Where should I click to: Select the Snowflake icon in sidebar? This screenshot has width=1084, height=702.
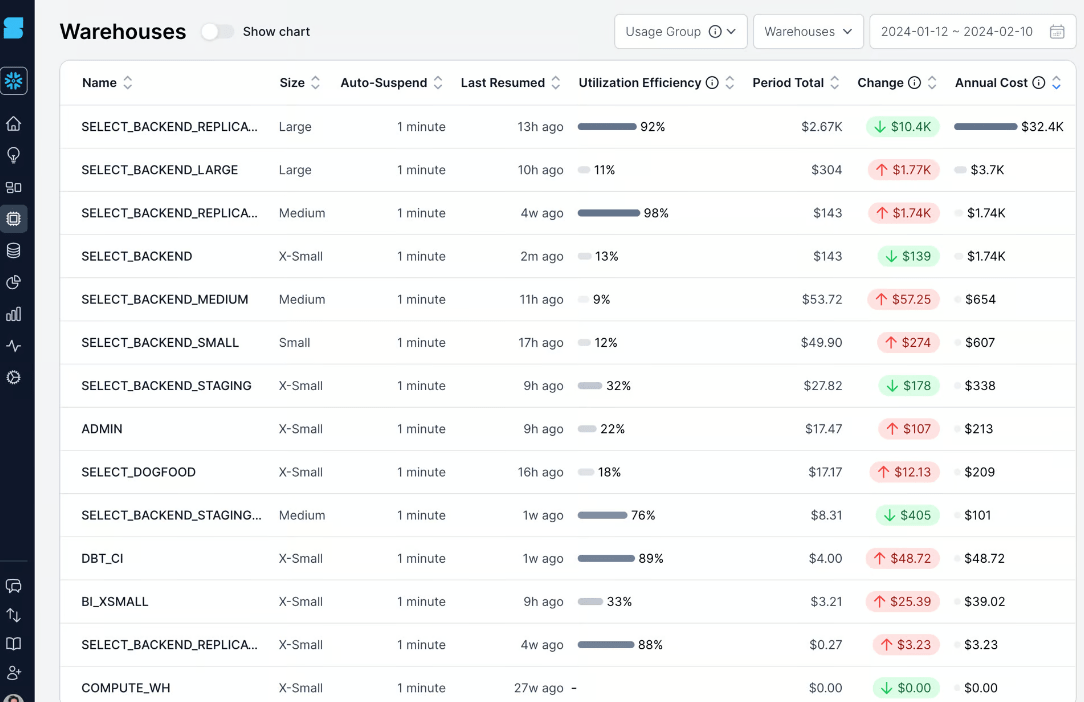[x=13, y=81]
